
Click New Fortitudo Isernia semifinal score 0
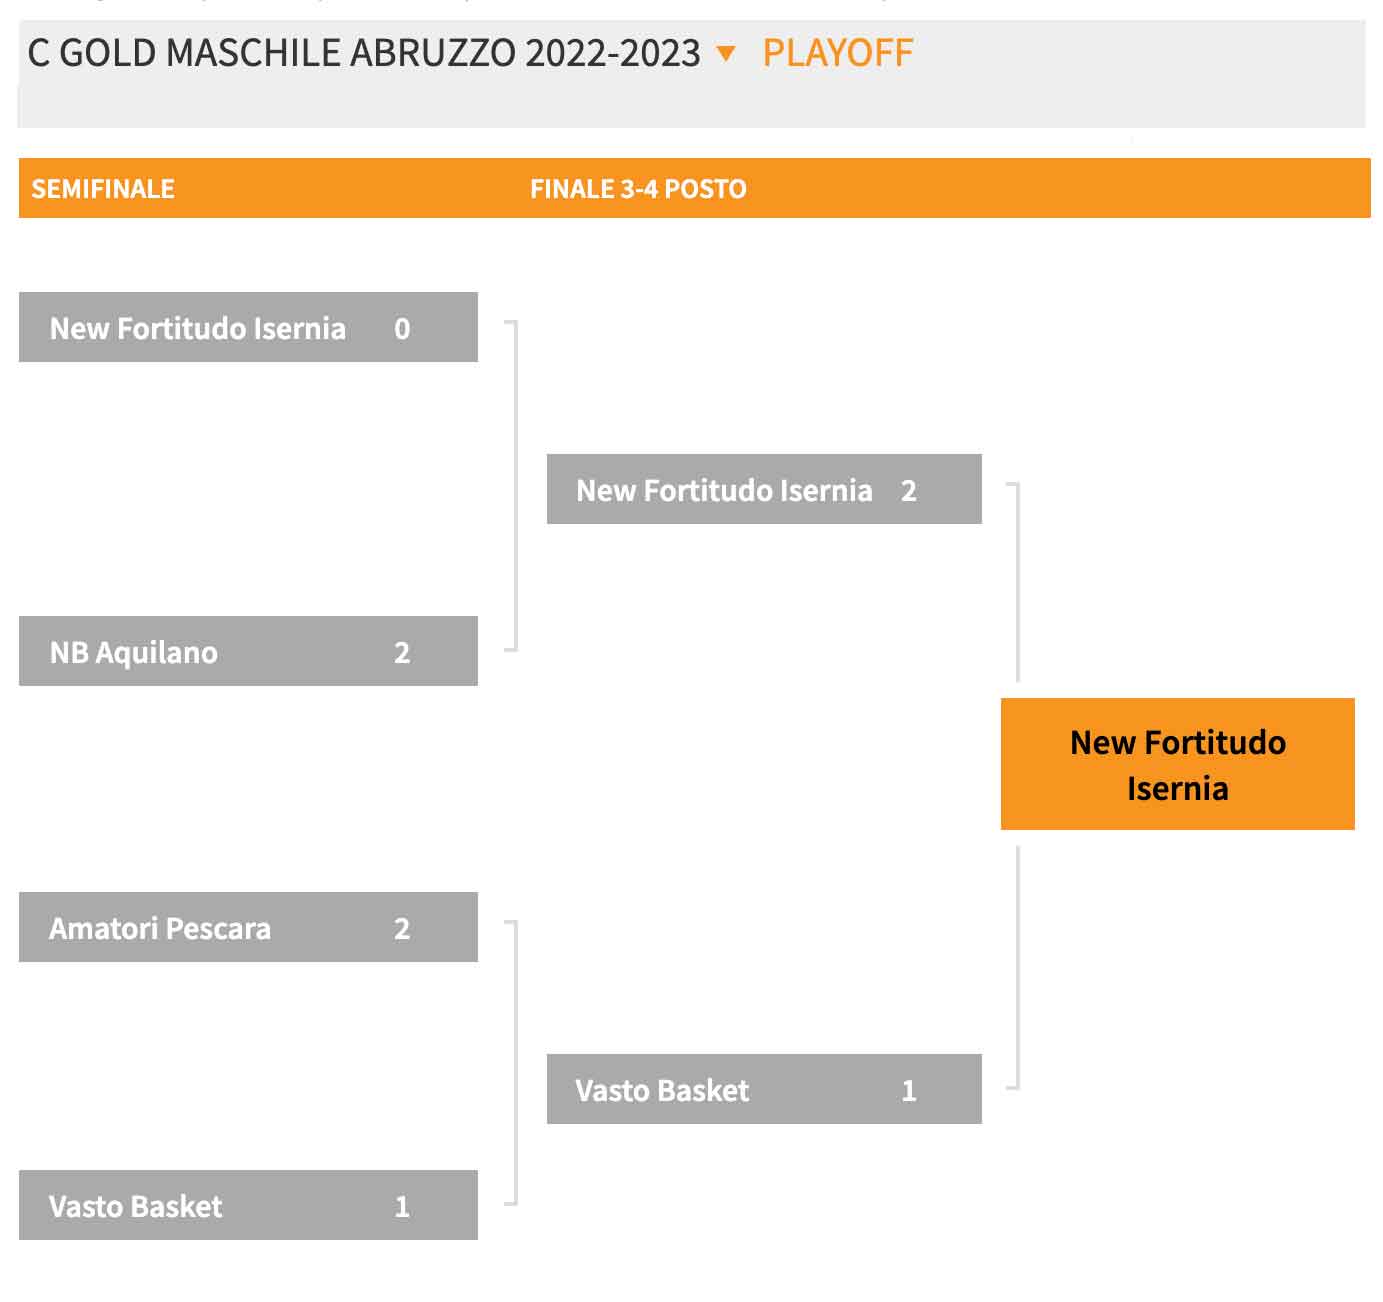pos(402,329)
